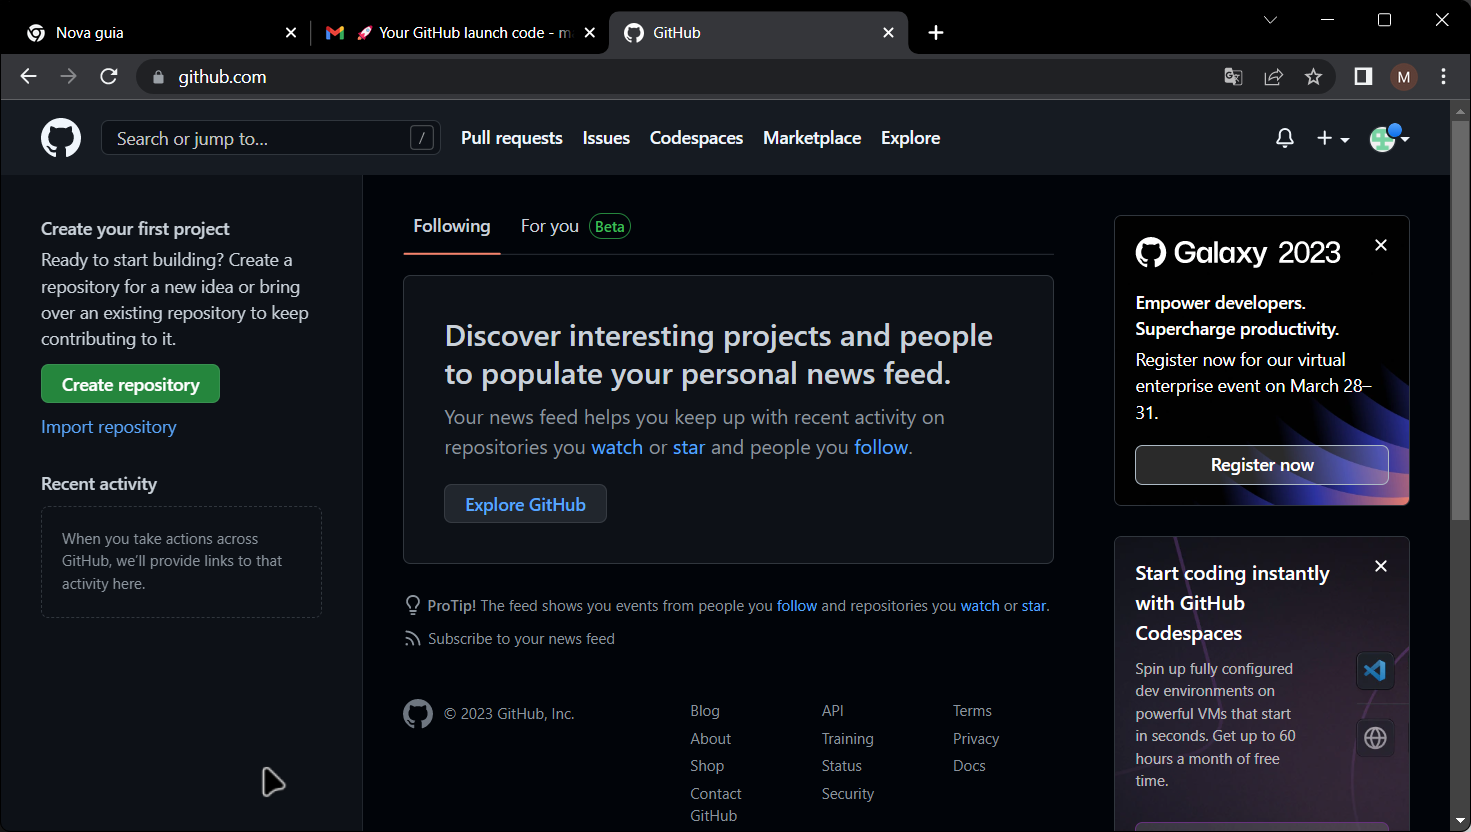Image resolution: width=1471 pixels, height=832 pixels.
Task: Bookmark page with star icon
Action: 1313,77
